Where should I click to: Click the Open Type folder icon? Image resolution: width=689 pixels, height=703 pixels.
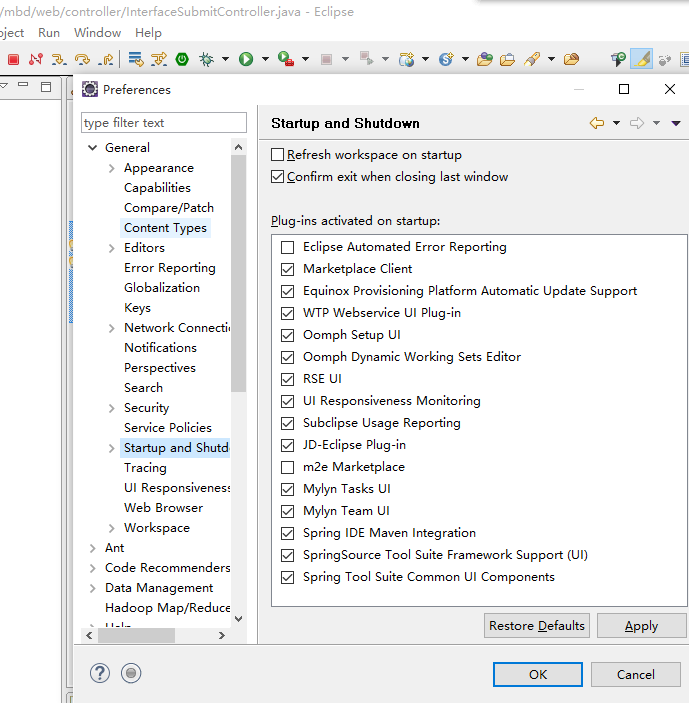pyautogui.click(x=485, y=59)
